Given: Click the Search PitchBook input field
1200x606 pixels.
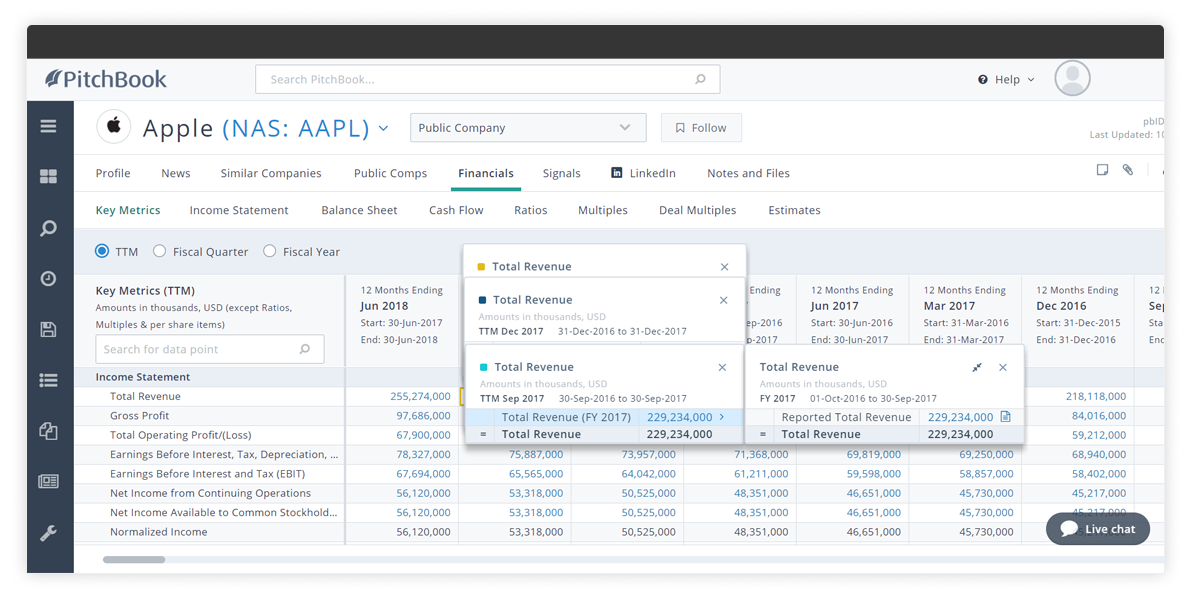Looking at the screenshot, I should click(487, 79).
